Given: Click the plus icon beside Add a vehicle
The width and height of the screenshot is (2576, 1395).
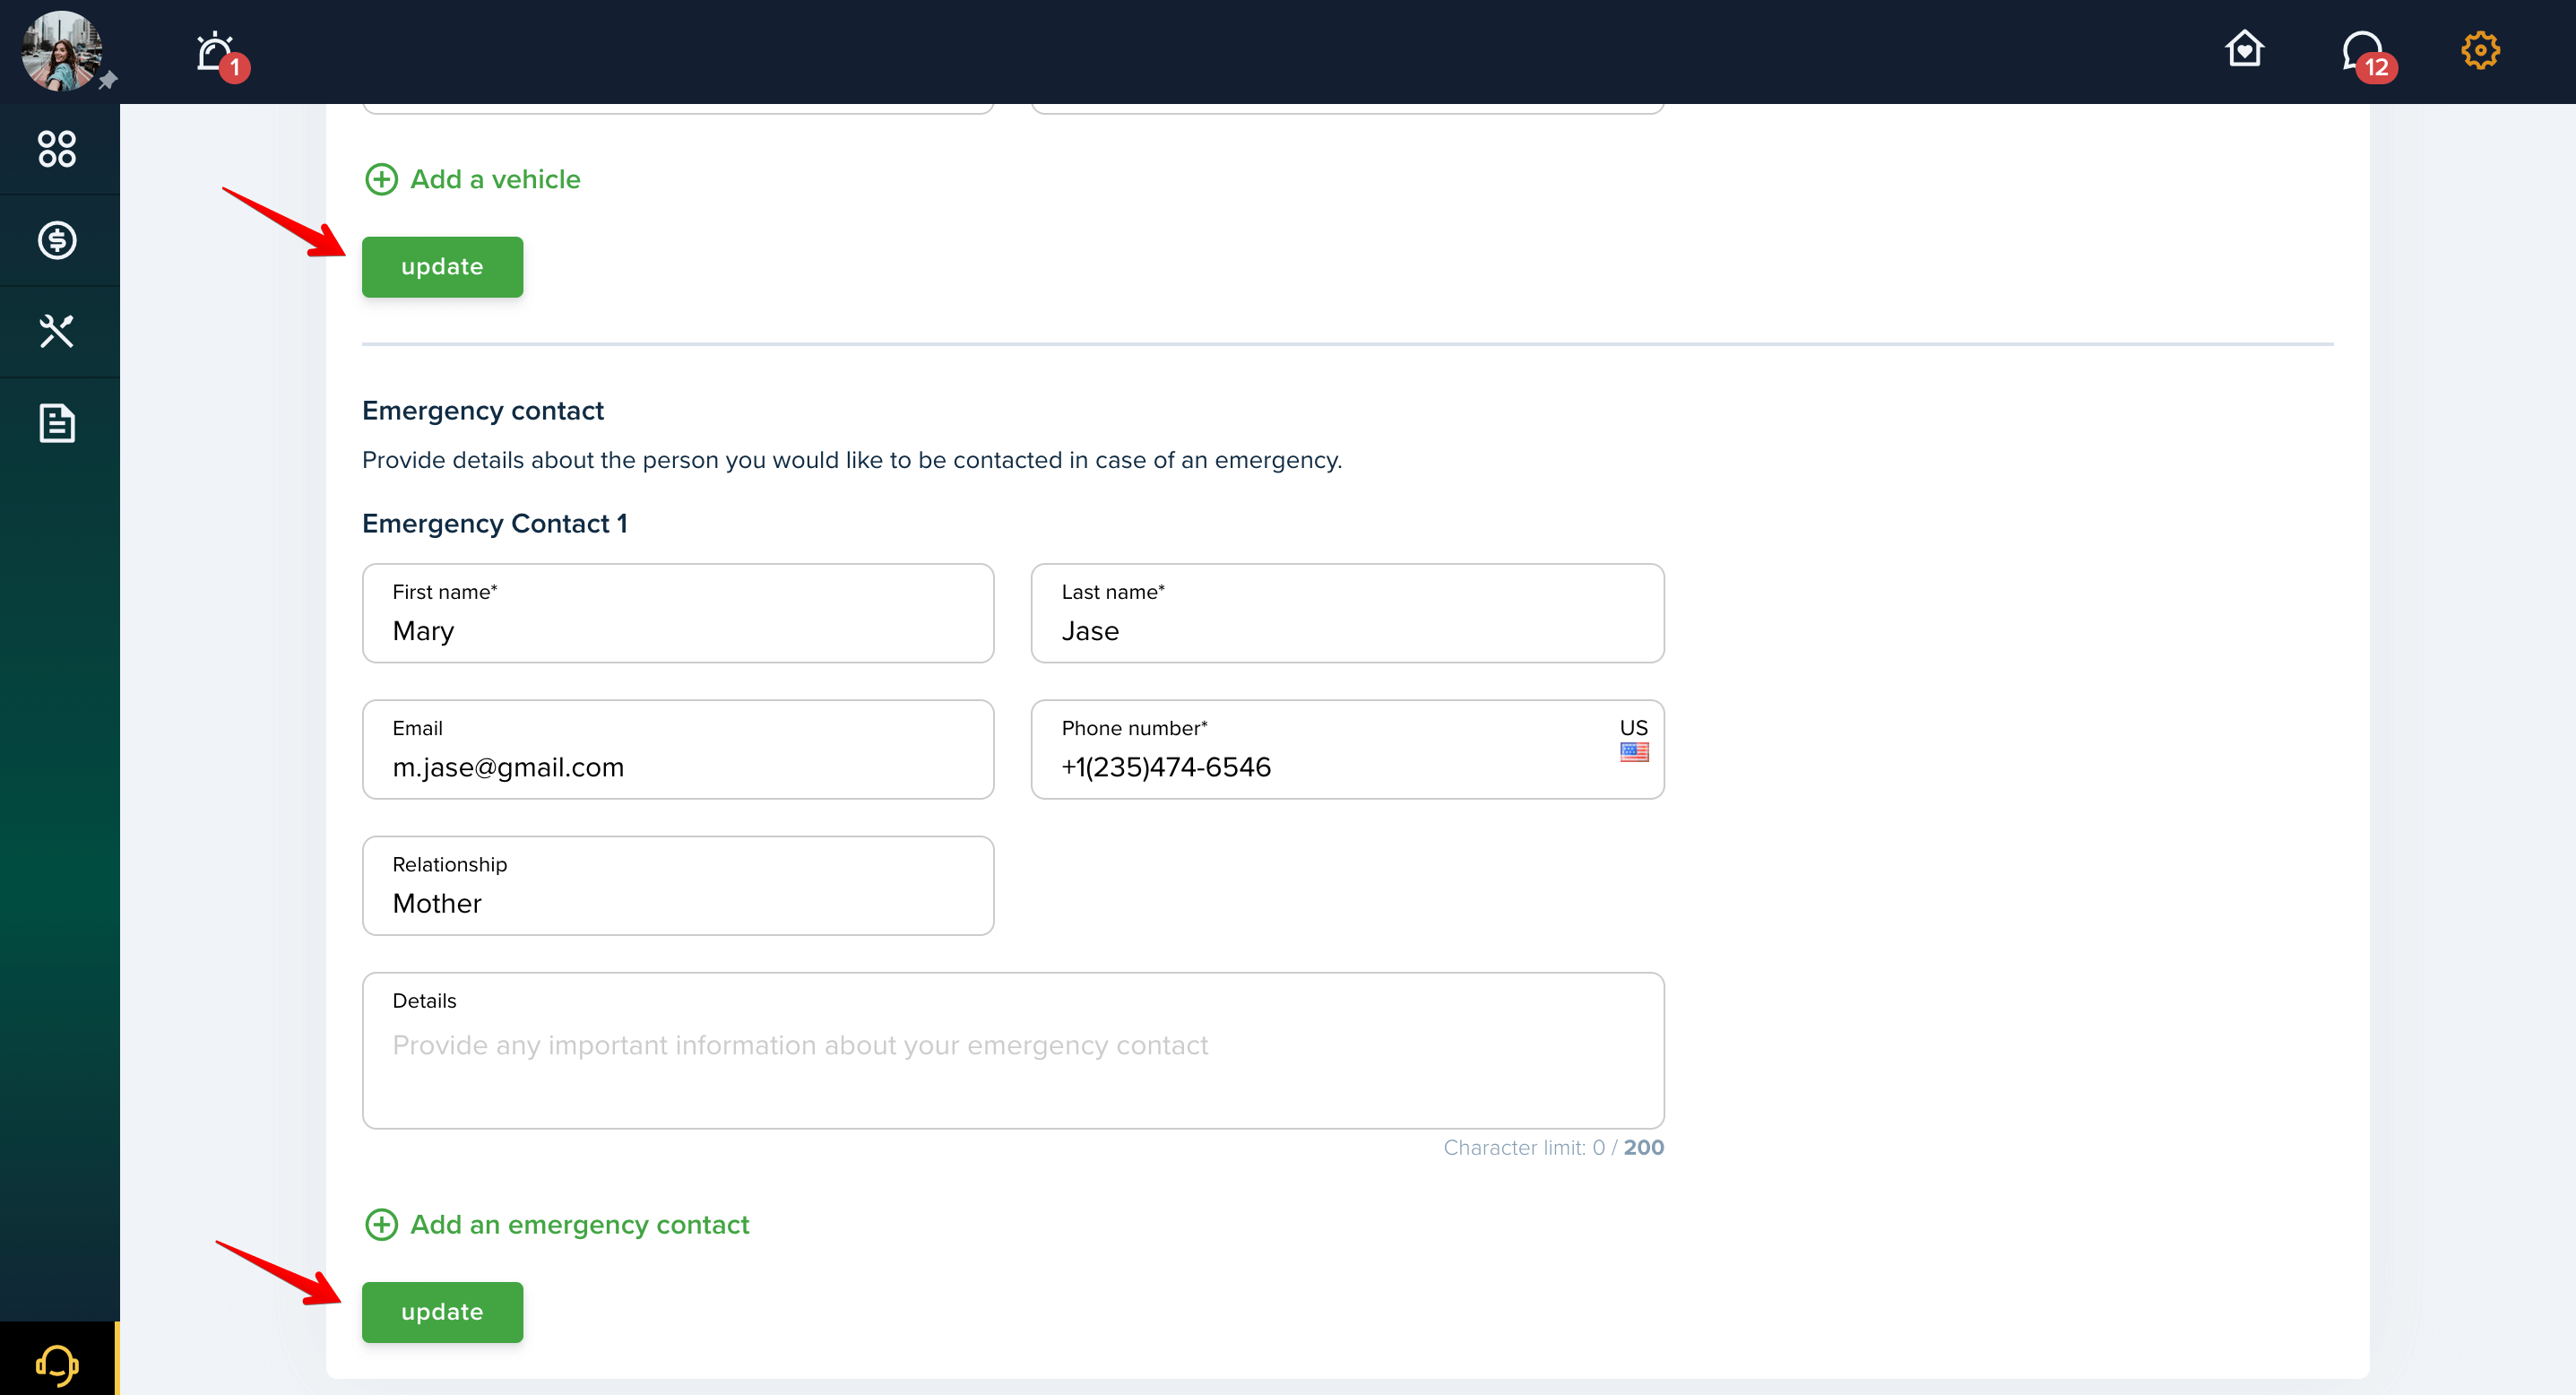Looking at the screenshot, I should coord(381,179).
